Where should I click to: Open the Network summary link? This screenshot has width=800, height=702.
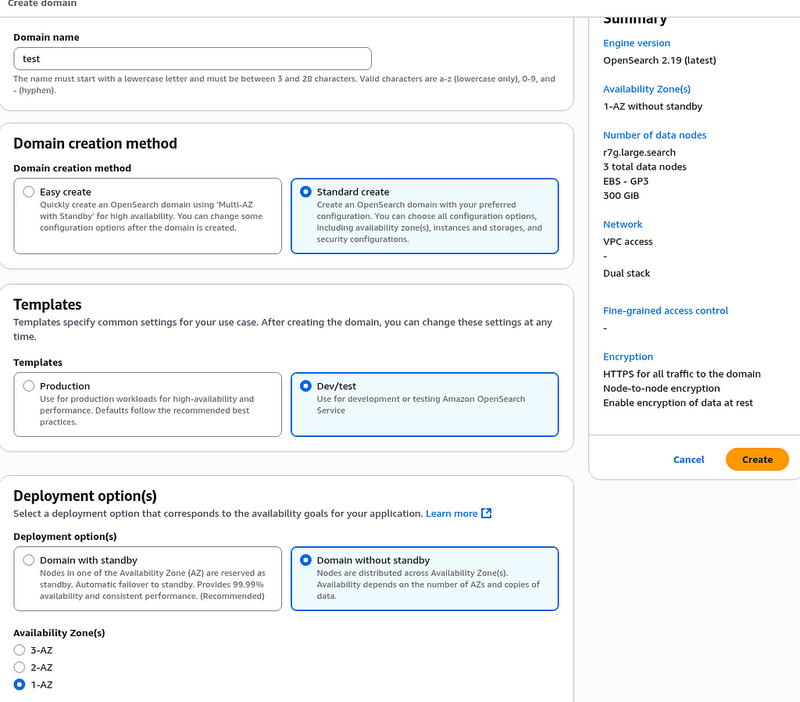[622, 225]
